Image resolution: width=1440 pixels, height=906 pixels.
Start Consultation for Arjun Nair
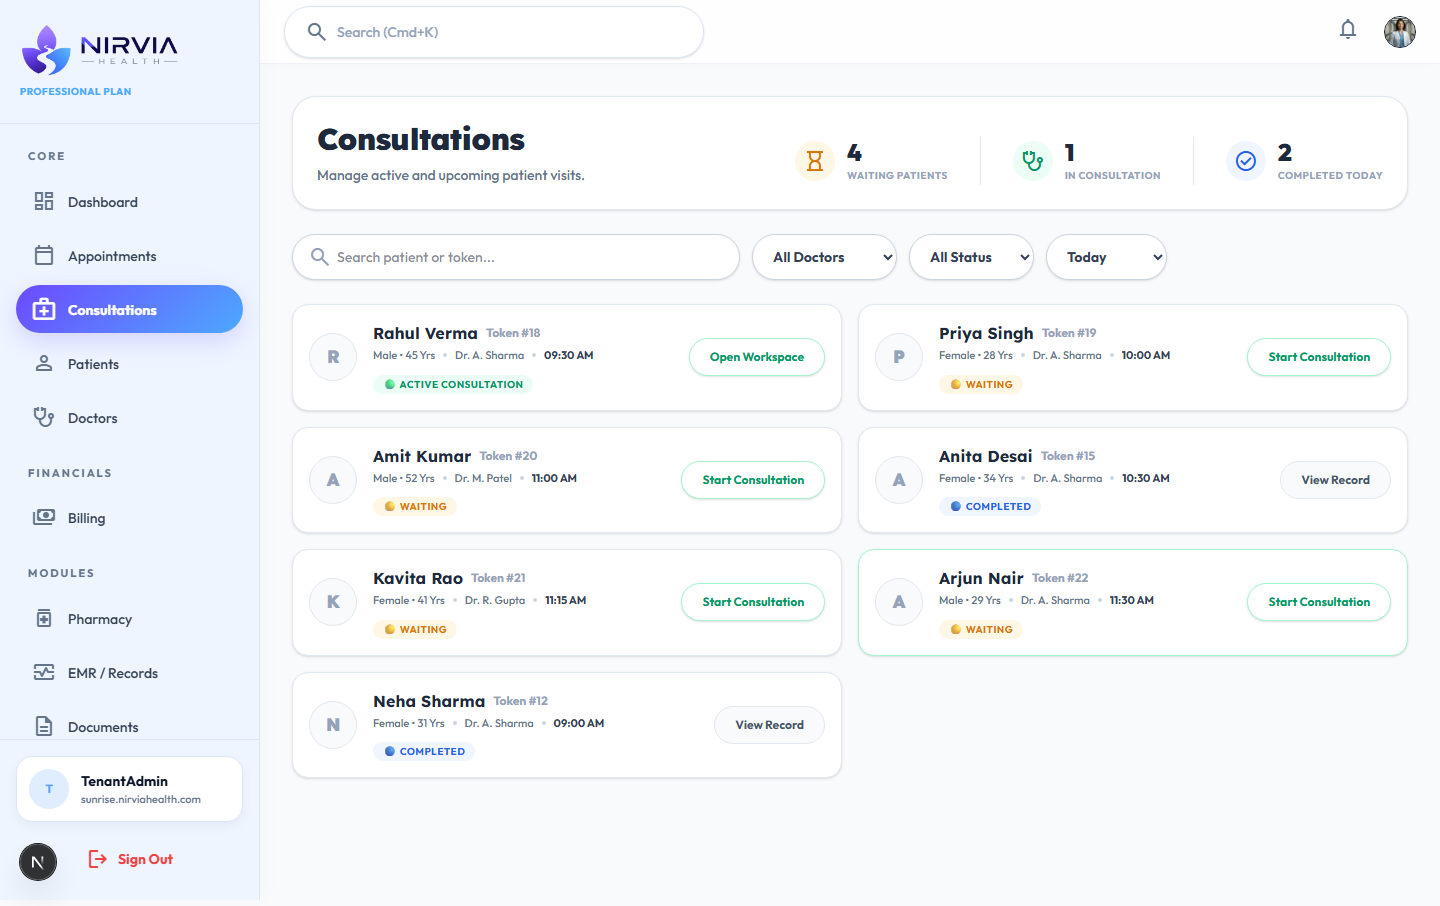click(x=1319, y=602)
